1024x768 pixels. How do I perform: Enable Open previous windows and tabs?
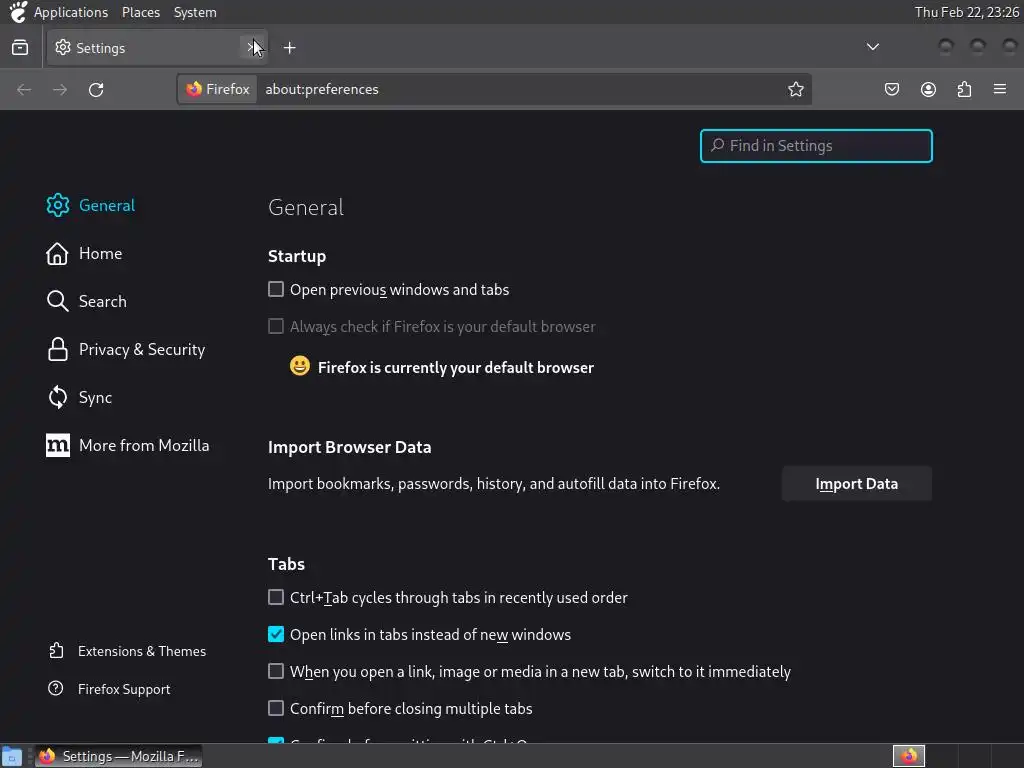pyautogui.click(x=276, y=290)
